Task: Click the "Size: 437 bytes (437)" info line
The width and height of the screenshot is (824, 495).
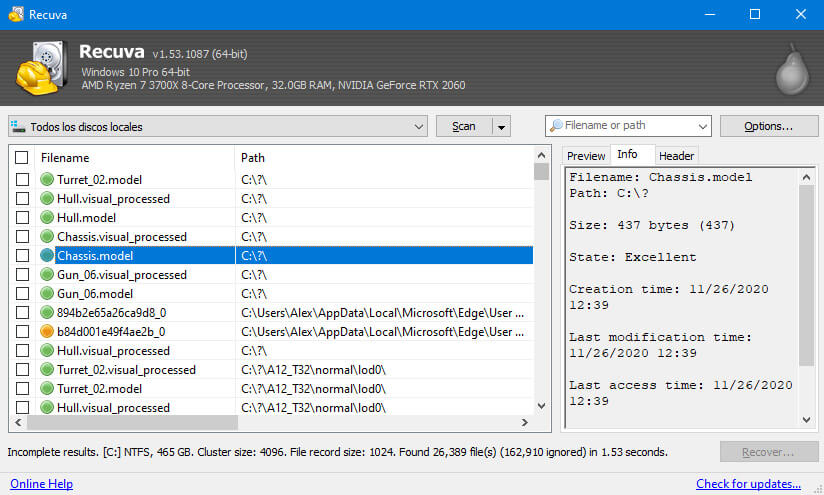Action: coord(652,225)
